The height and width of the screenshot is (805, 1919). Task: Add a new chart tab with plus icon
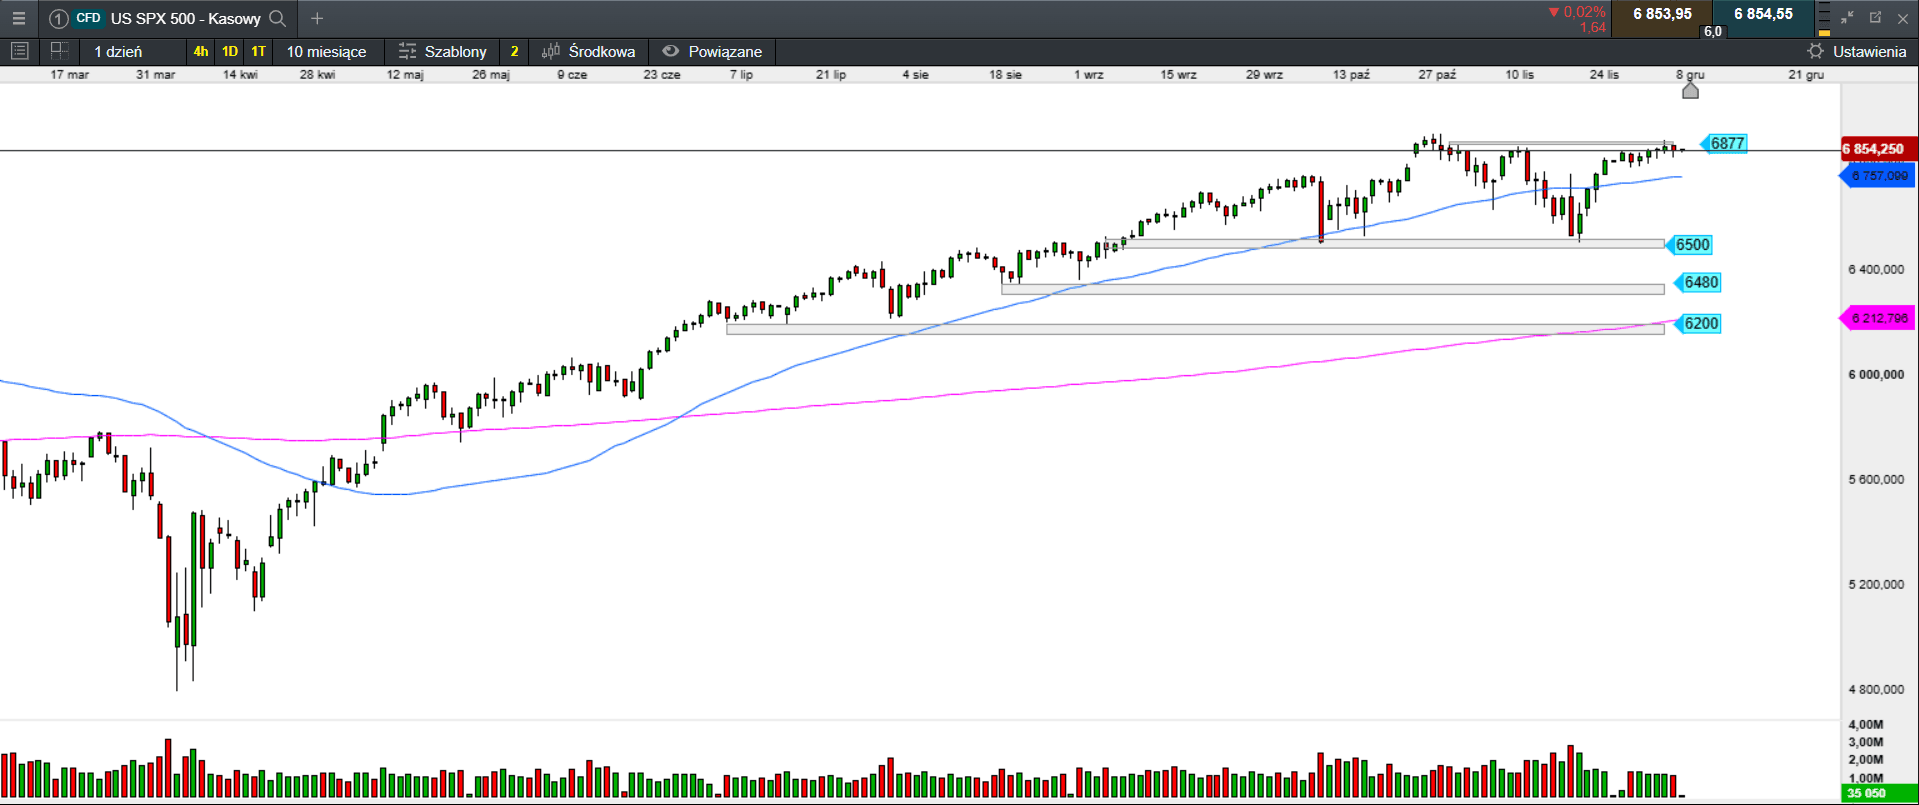(x=317, y=18)
